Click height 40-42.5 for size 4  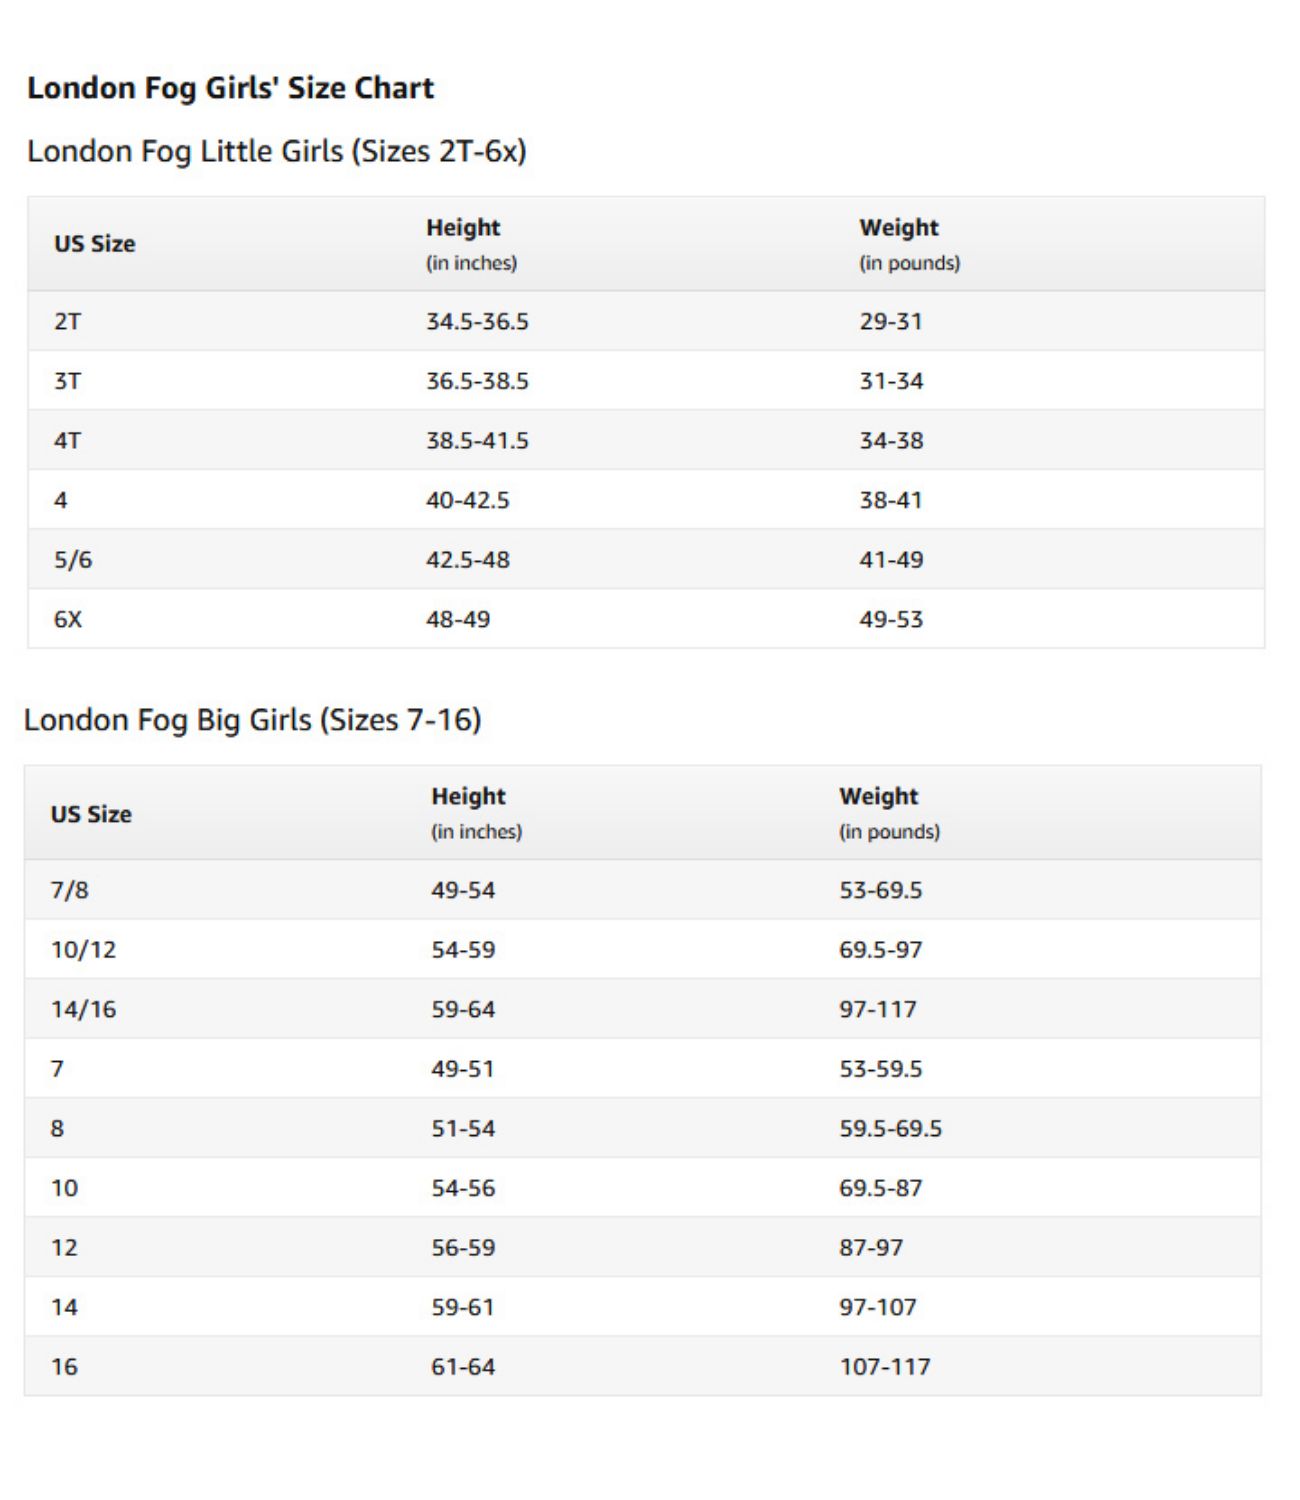[468, 501]
